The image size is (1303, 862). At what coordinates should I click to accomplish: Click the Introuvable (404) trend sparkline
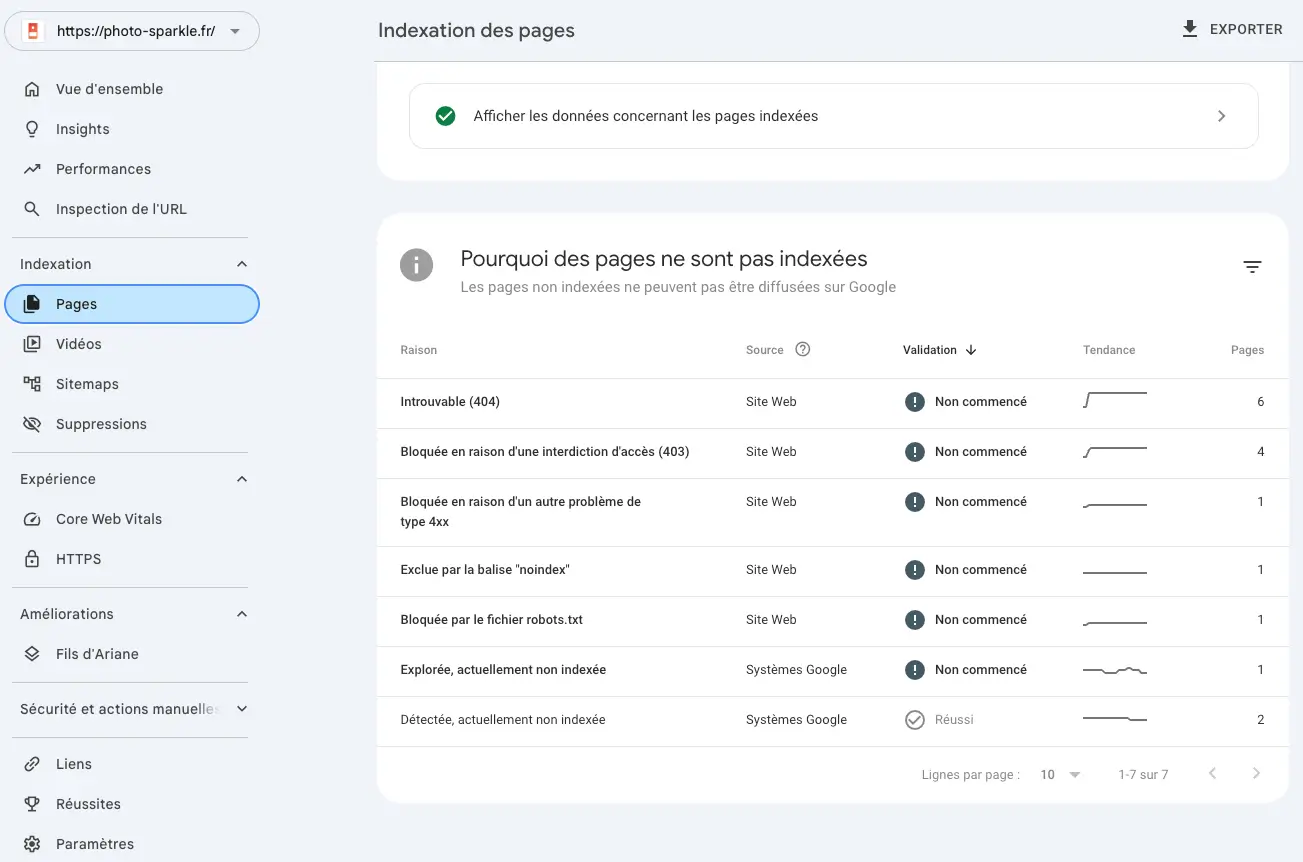(1115, 400)
